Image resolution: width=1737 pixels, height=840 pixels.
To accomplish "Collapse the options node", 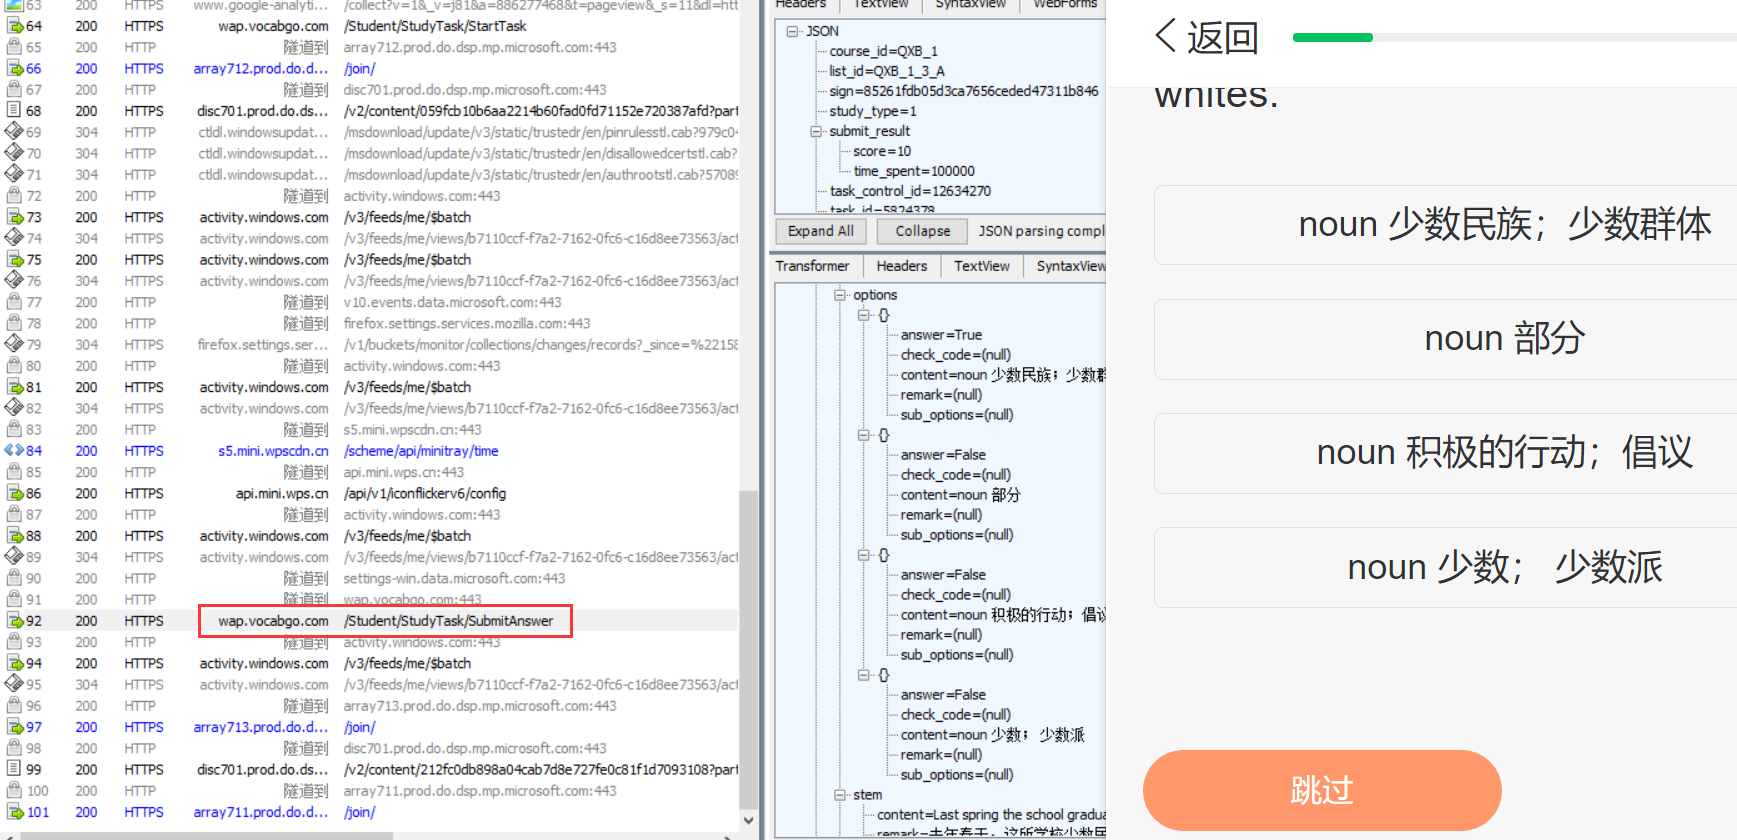I will [x=840, y=295].
